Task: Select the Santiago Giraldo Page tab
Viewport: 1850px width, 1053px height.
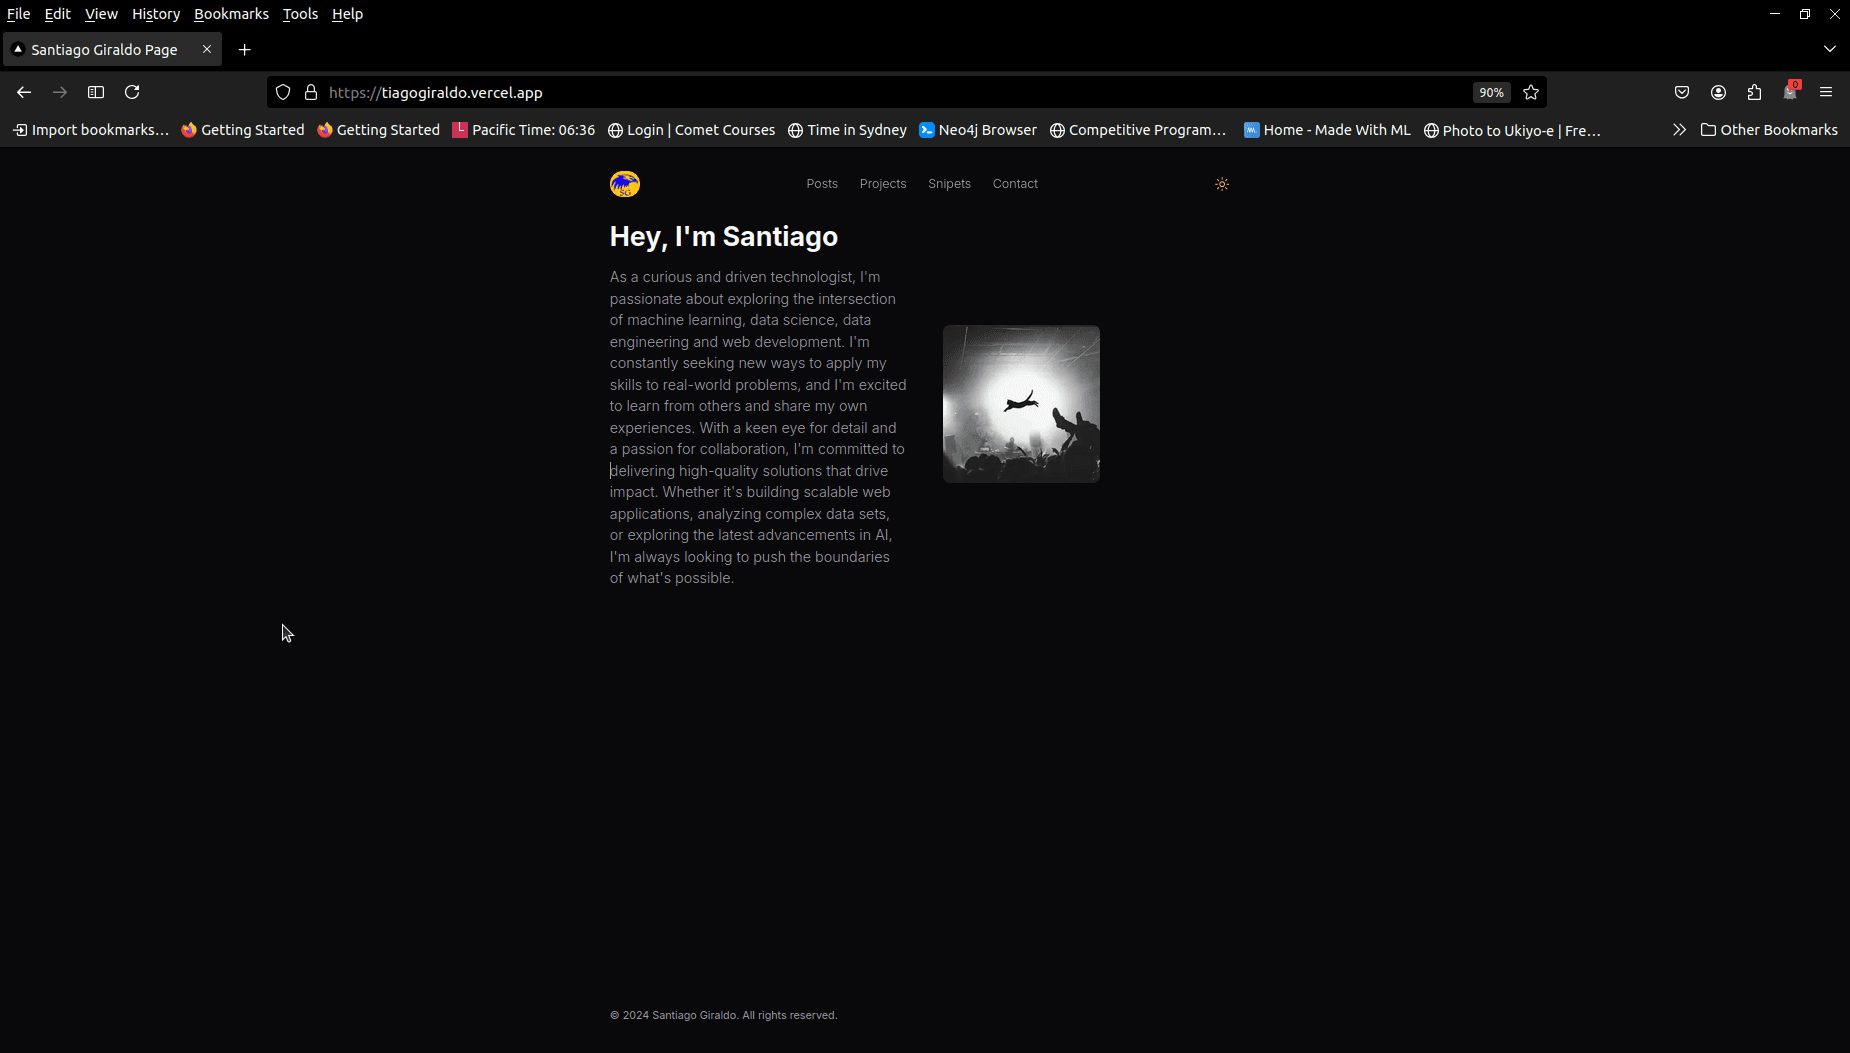Action: [105, 49]
